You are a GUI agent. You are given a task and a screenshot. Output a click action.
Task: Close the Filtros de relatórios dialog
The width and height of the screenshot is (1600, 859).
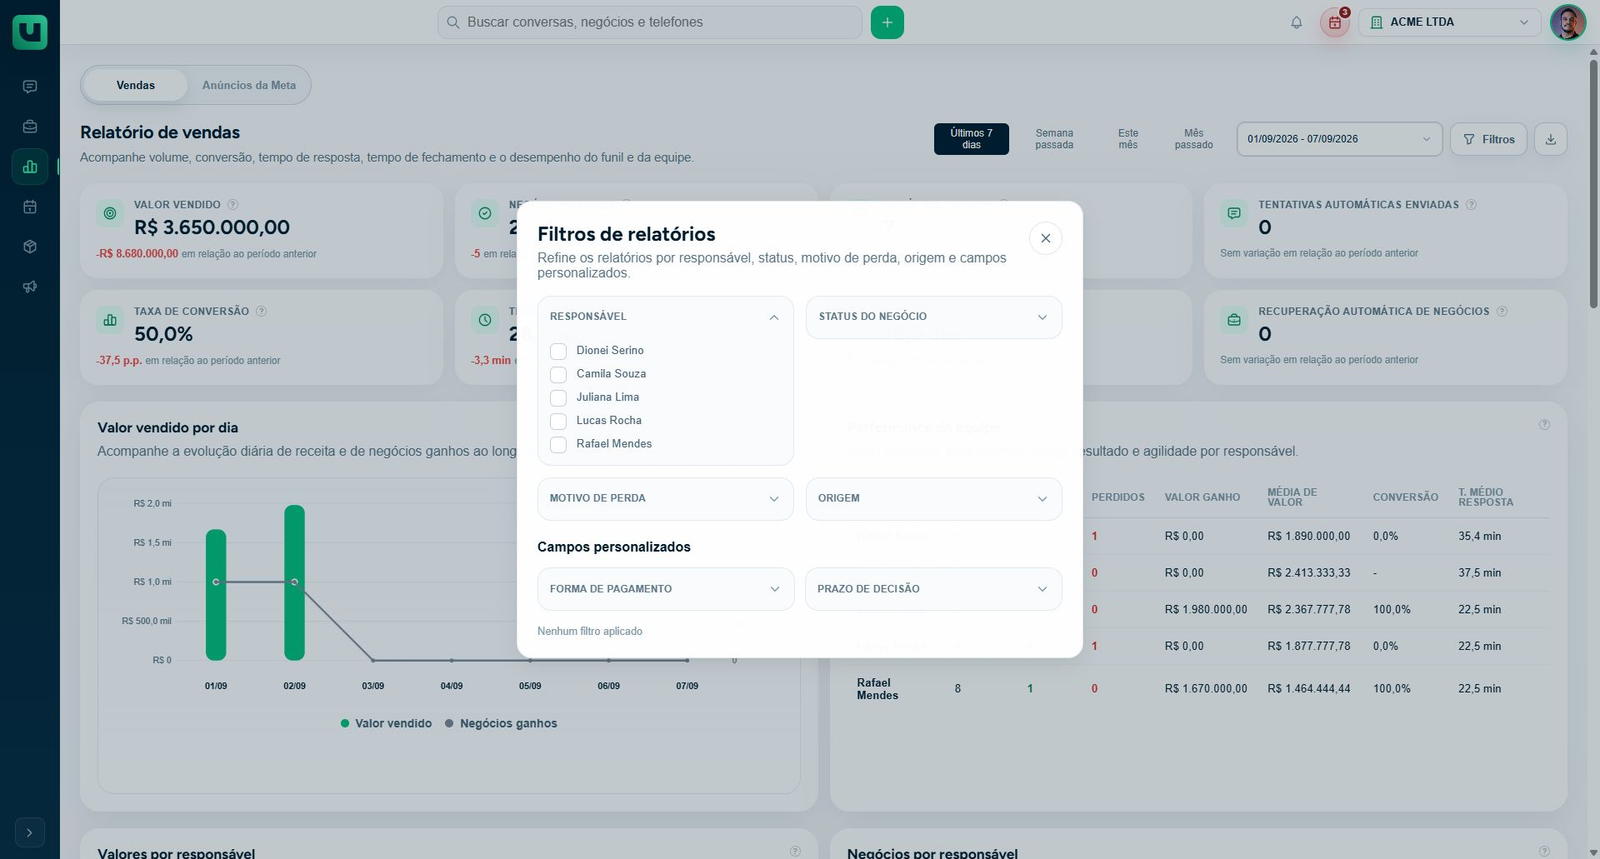[1045, 238]
